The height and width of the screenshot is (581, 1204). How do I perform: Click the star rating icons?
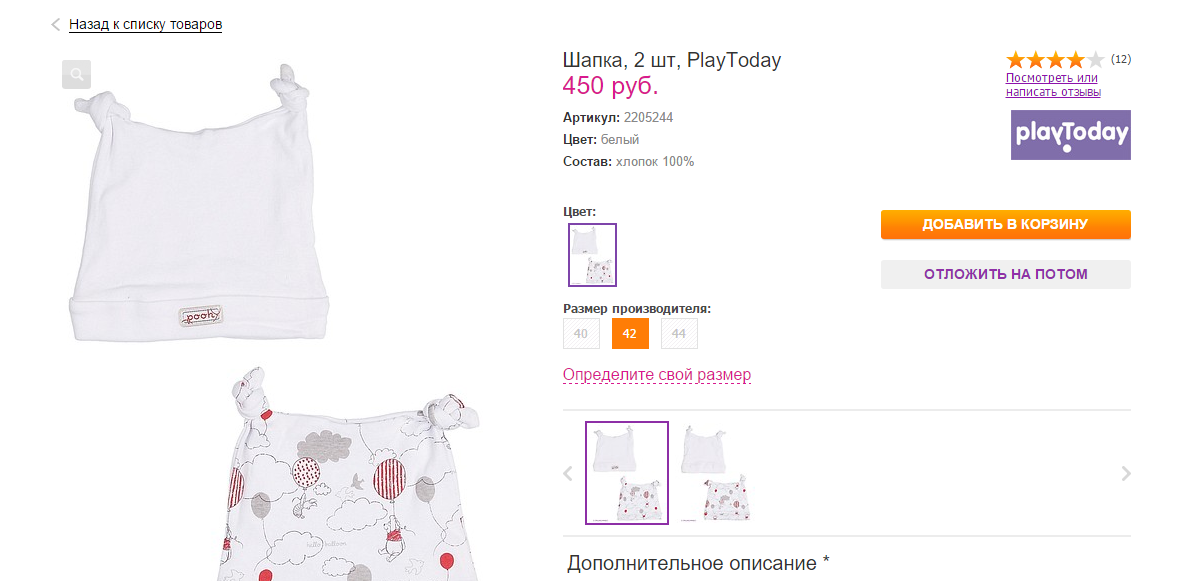(1055, 59)
